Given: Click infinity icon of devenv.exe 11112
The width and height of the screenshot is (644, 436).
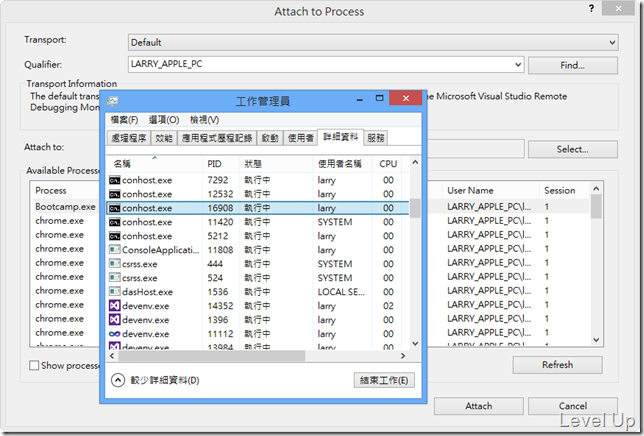Looking at the screenshot, I should point(115,334).
